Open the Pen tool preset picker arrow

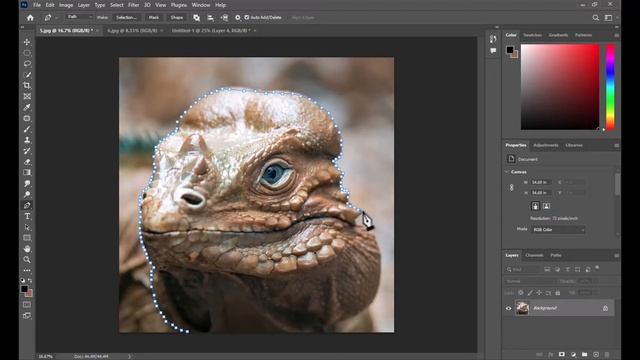pos(56,18)
